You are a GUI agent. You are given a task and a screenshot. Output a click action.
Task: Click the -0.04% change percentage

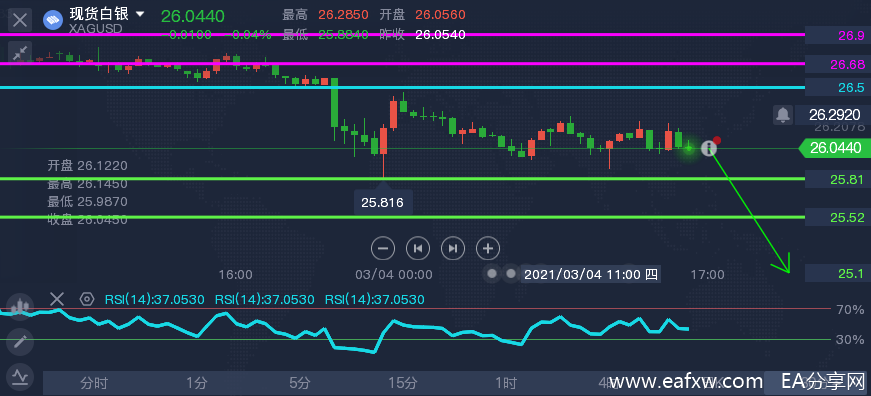tap(248, 35)
